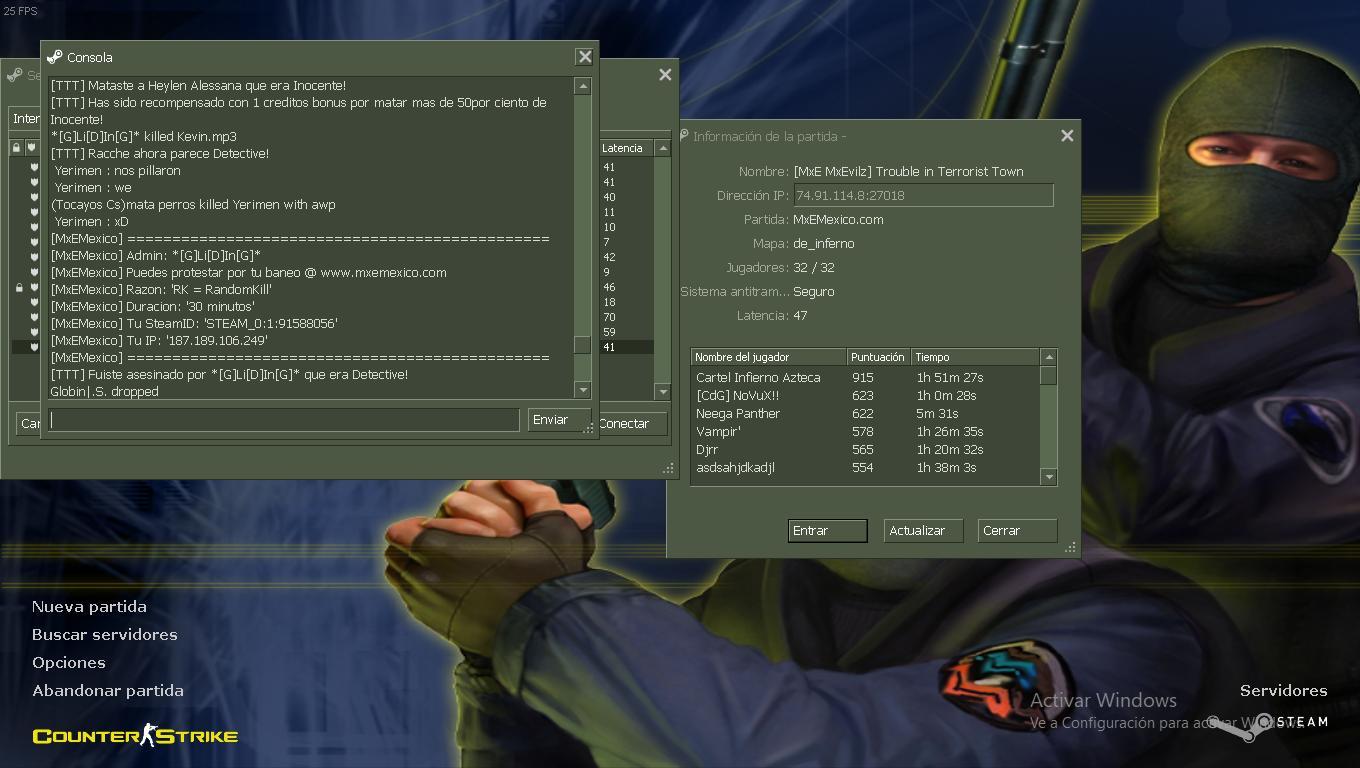The image size is (1360, 768).
Task: Sort players by the Puntuación column header
Action: click(x=878, y=357)
